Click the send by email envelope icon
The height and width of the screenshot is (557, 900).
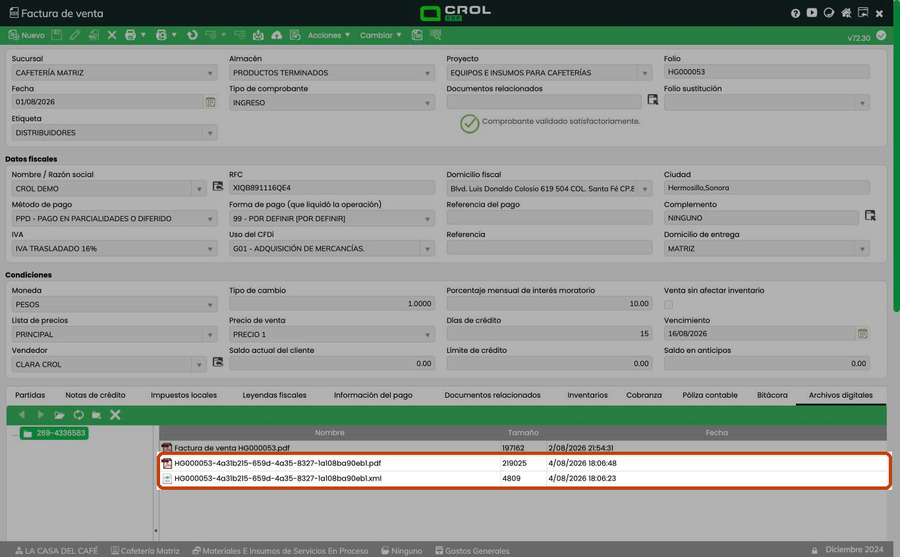point(258,35)
